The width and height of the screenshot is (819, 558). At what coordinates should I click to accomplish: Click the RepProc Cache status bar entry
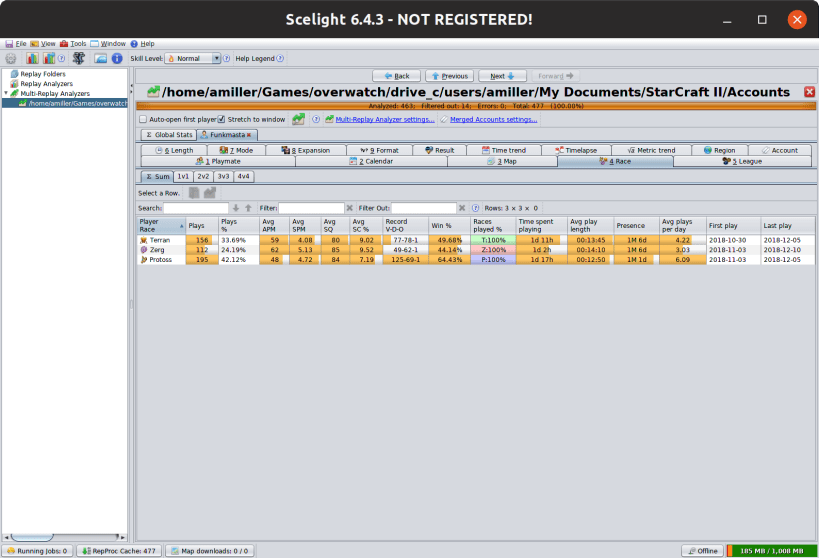[x=119, y=551]
